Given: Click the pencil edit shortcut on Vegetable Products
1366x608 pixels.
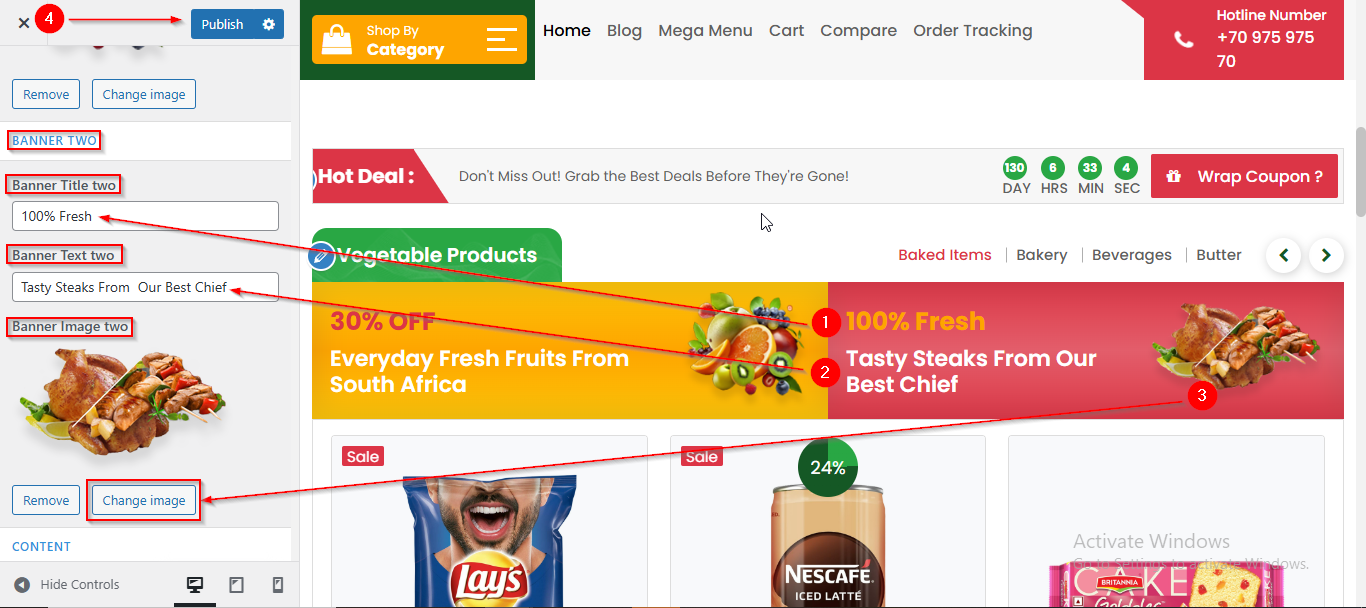Looking at the screenshot, I should [321, 256].
